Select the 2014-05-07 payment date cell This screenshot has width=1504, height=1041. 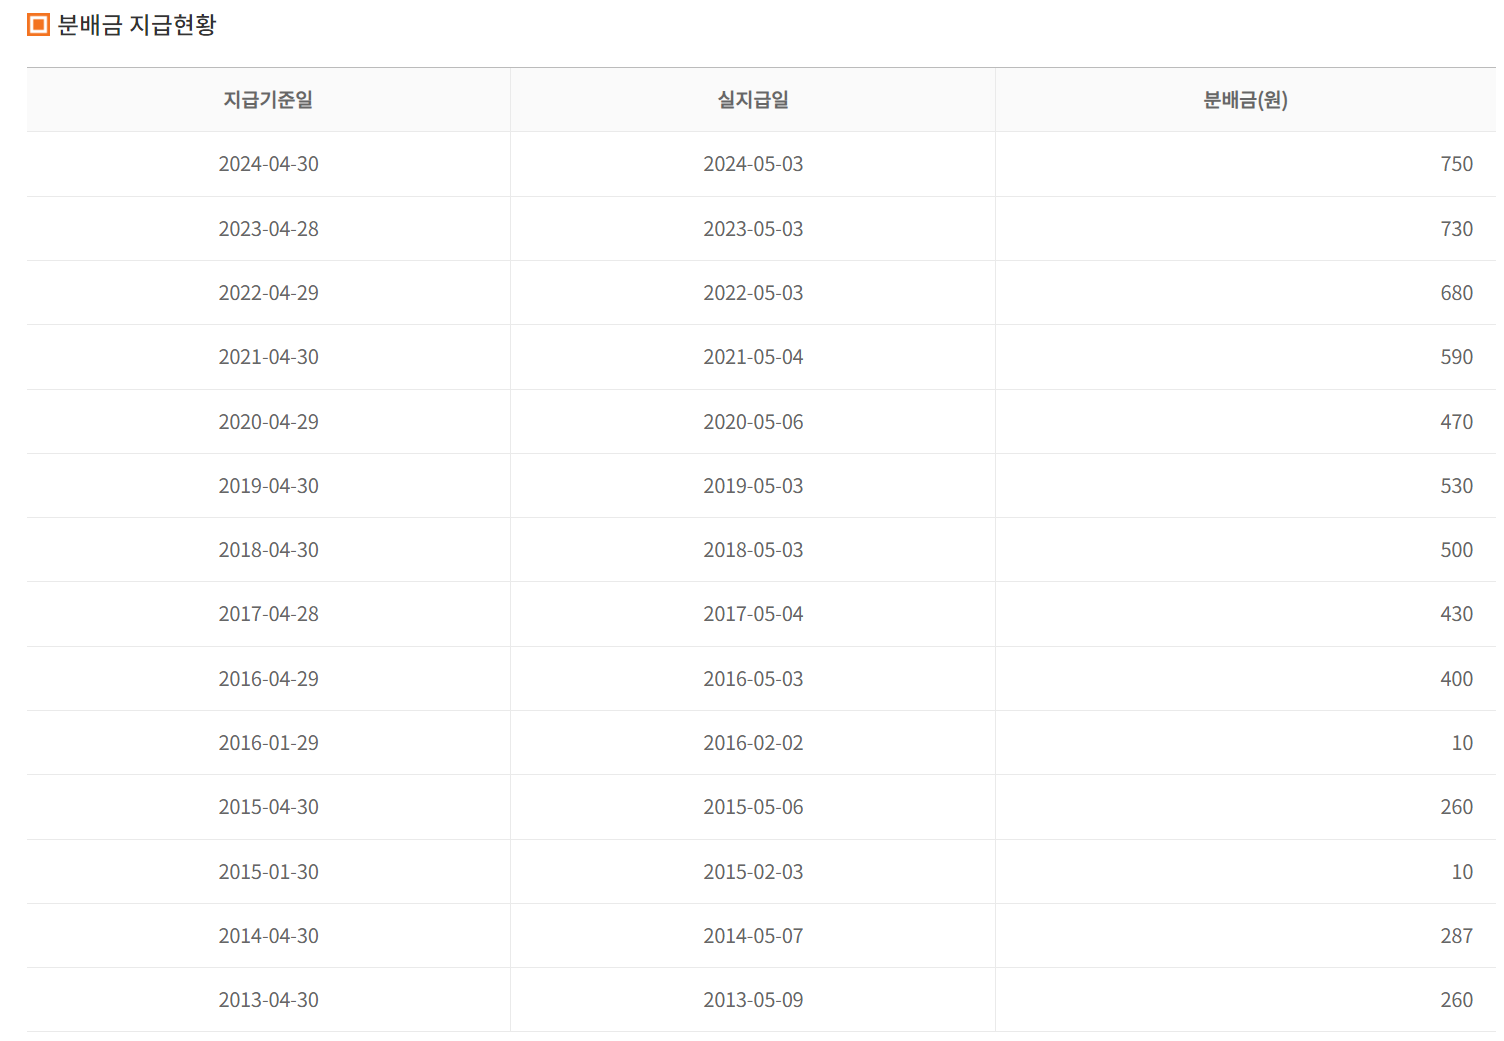coord(753,936)
